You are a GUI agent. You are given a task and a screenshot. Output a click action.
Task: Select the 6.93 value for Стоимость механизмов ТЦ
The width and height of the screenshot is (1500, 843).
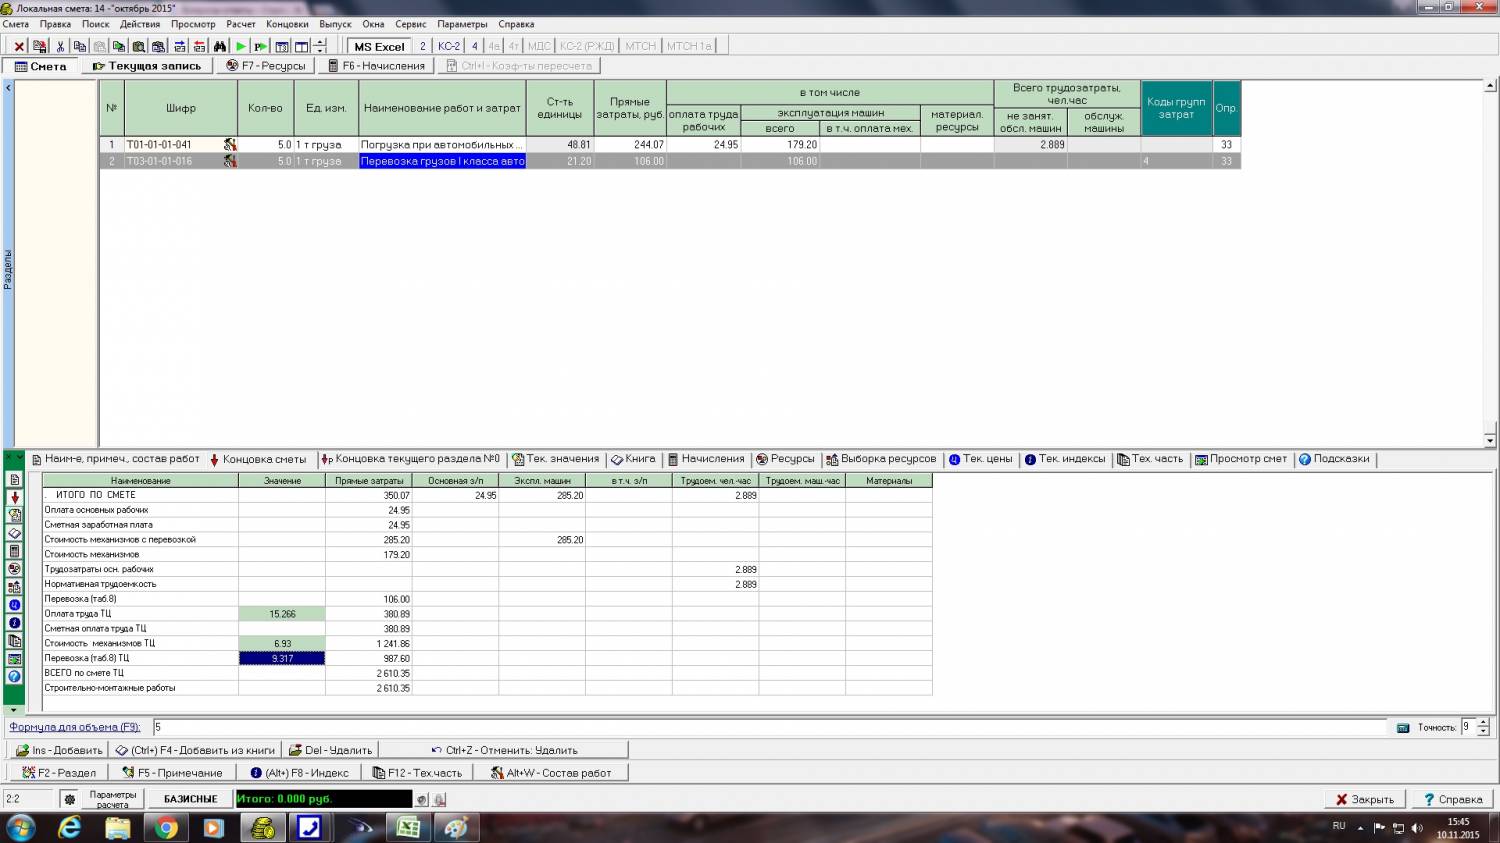[x=282, y=643]
